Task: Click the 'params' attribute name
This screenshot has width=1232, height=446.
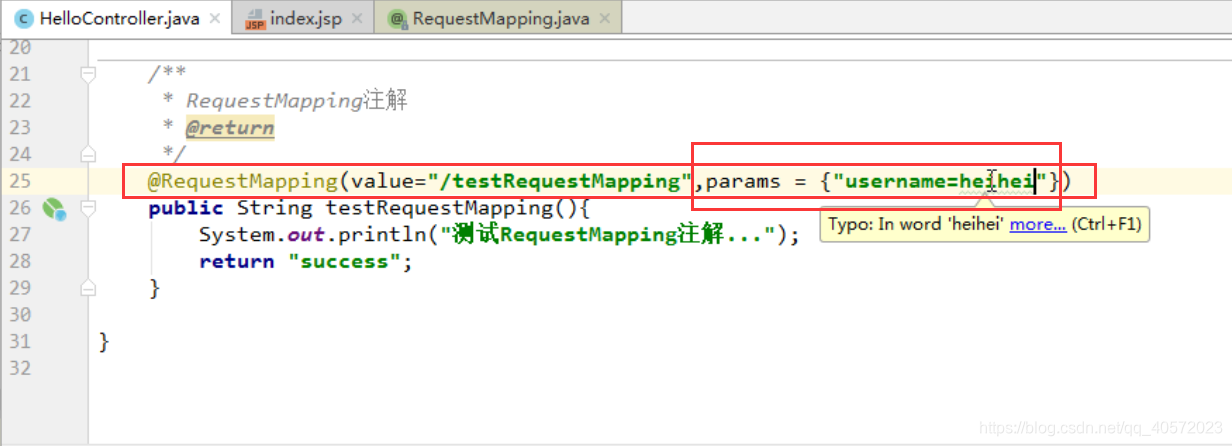Action: tap(743, 181)
